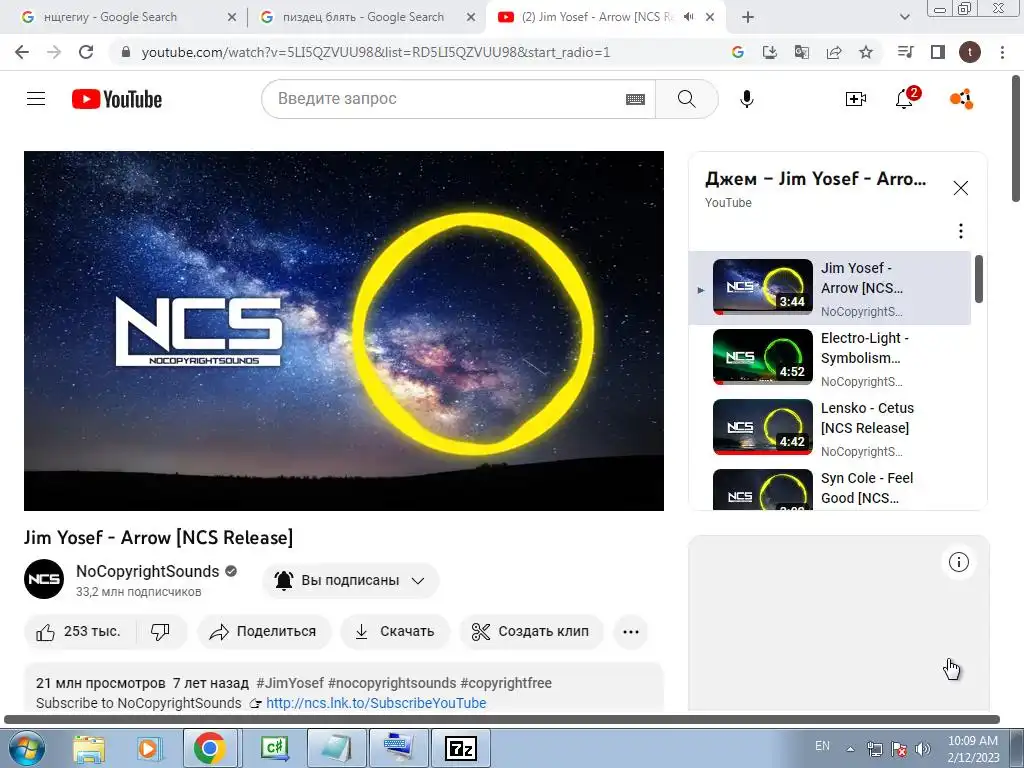Click the 'Поделиться' share button
This screenshot has height=768, width=1024.
(x=264, y=632)
